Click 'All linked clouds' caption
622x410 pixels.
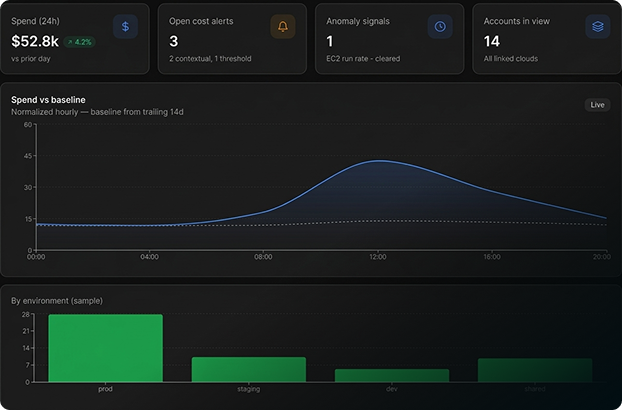pos(511,59)
